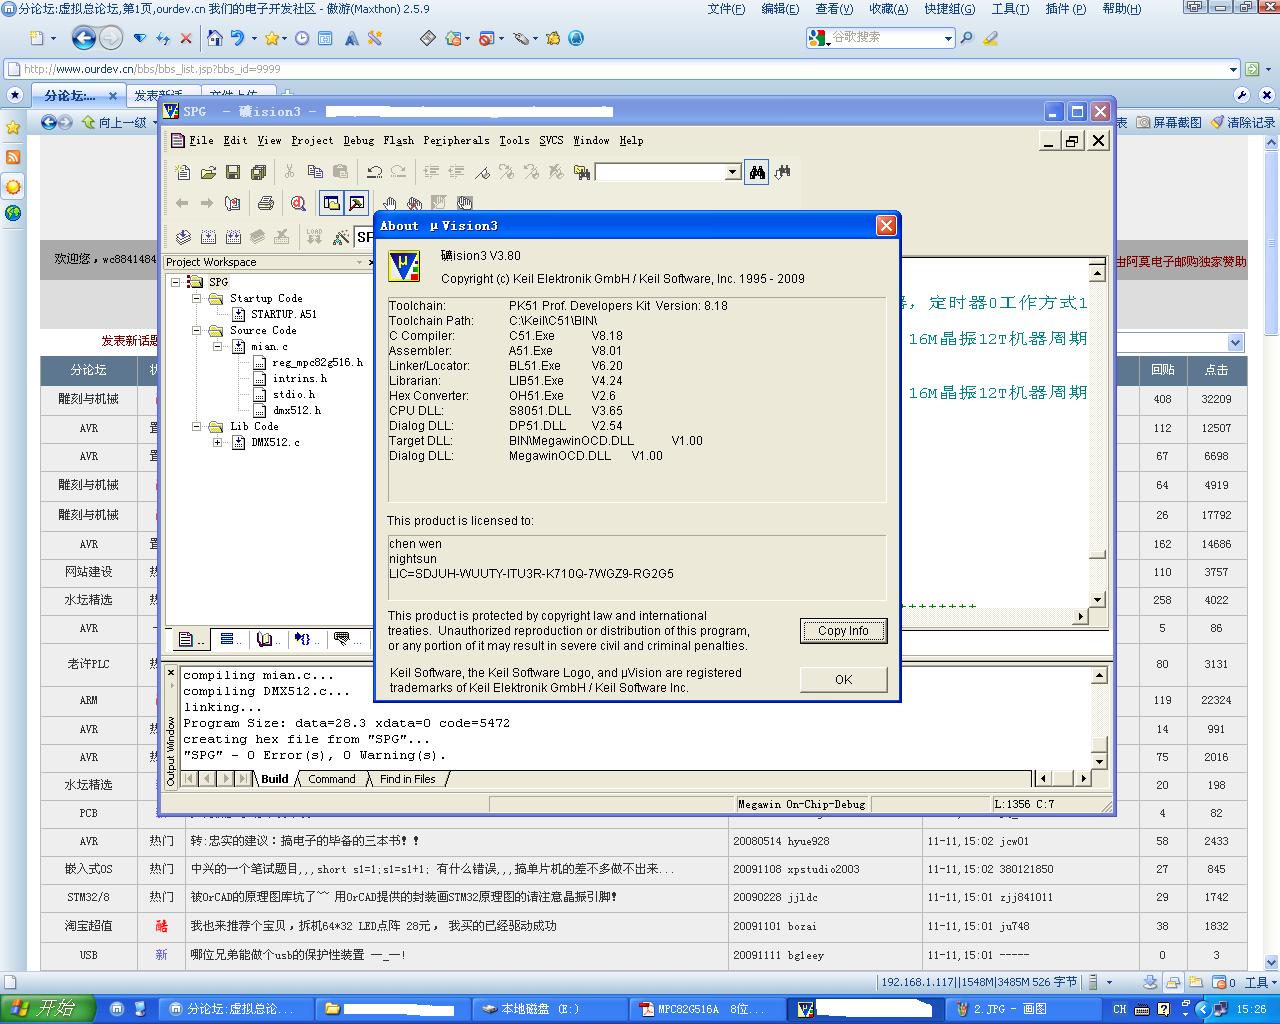Screen dimensions: 1280x1024
Task: Open Keil File menu
Action: click(201, 140)
